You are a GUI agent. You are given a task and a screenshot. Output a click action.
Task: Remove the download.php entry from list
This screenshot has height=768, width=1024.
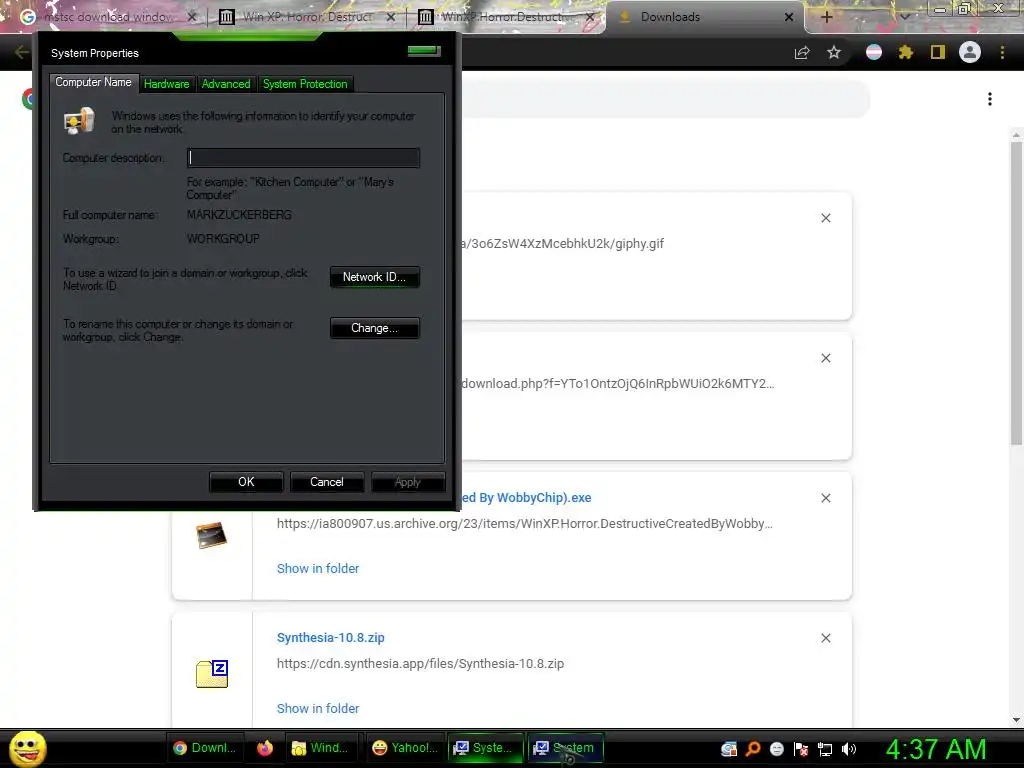[825, 358]
